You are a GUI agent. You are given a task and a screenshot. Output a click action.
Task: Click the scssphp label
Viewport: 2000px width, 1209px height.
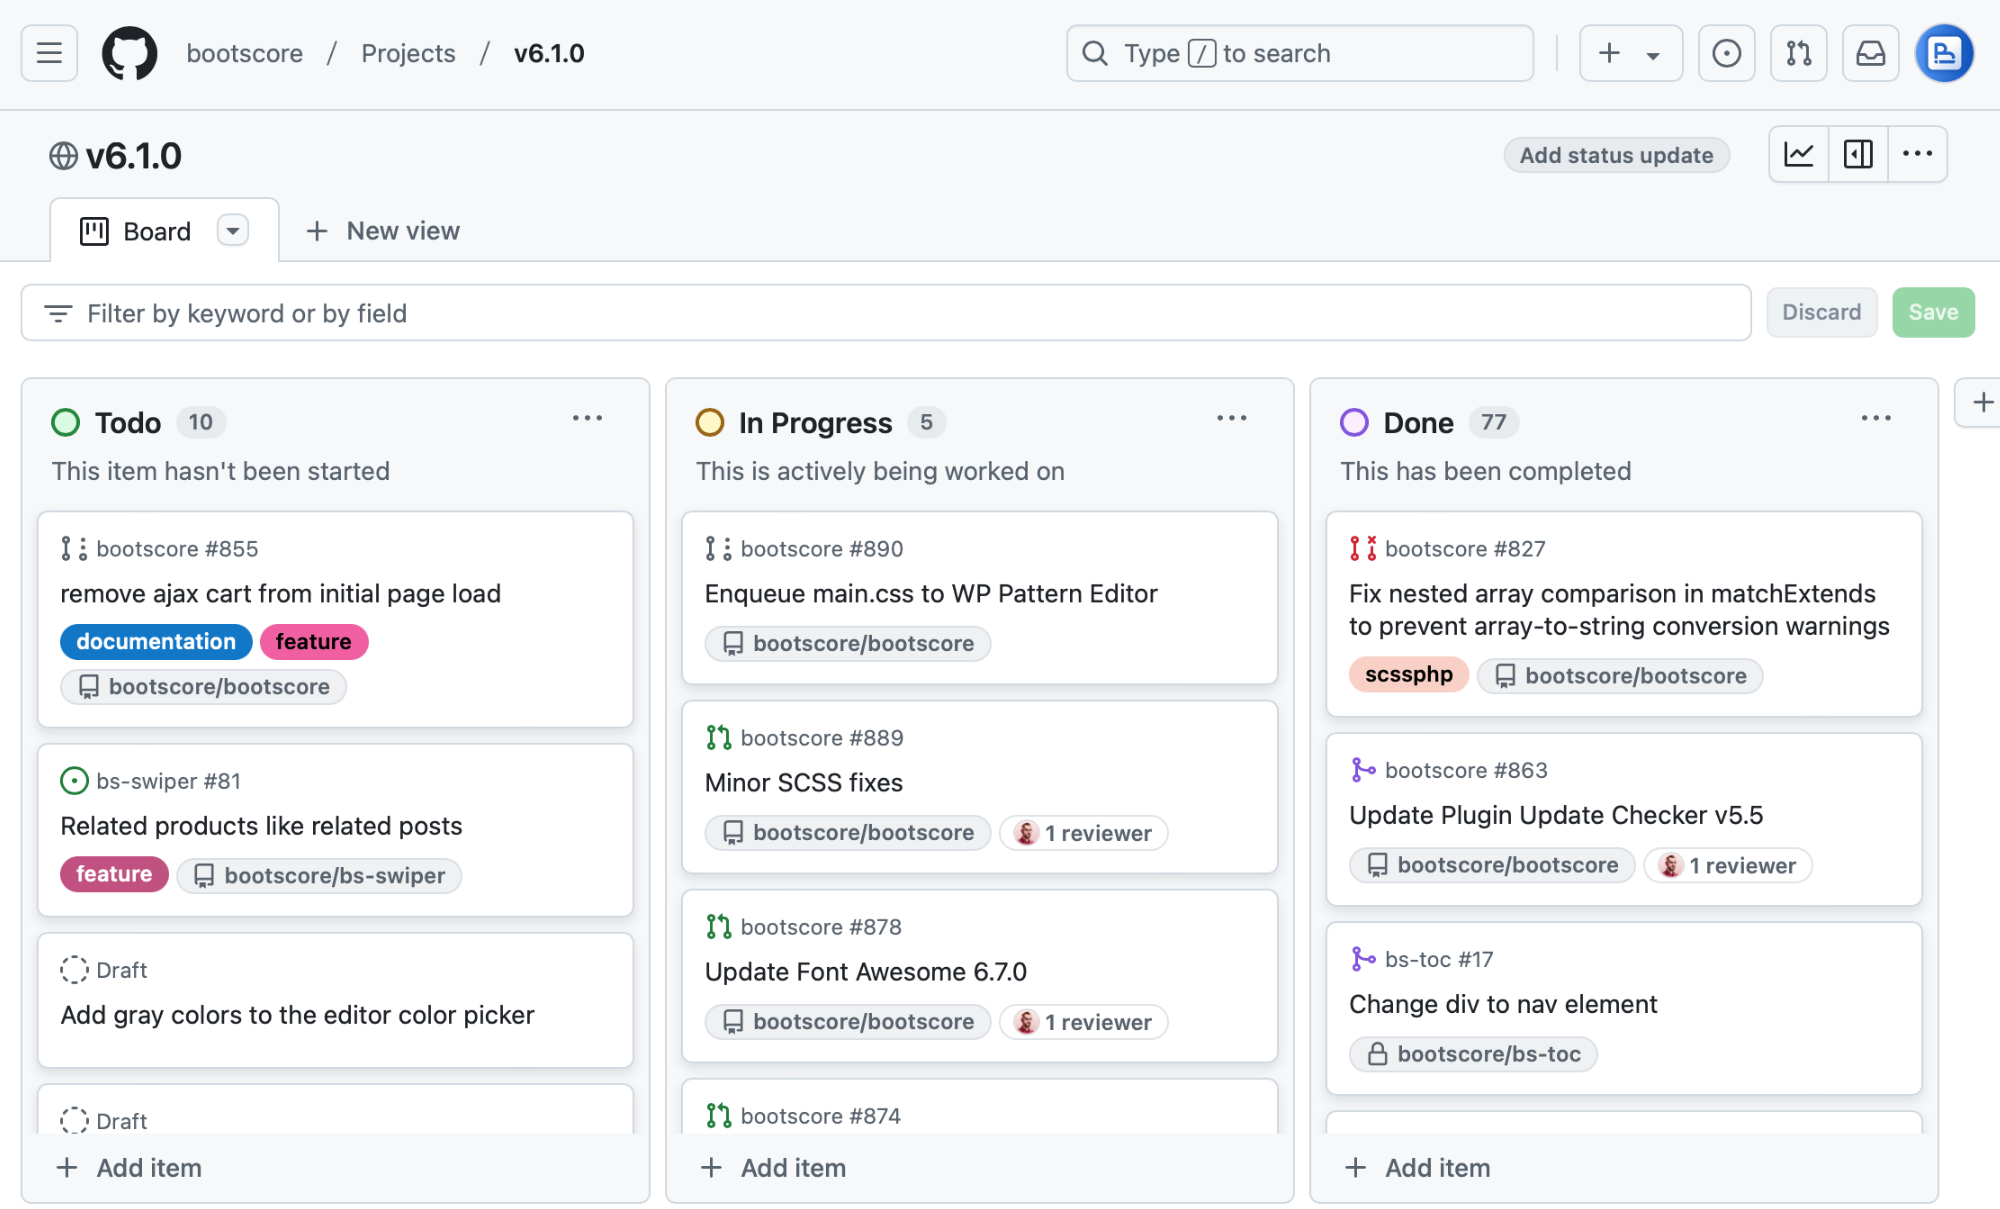click(x=1409, y=674)
